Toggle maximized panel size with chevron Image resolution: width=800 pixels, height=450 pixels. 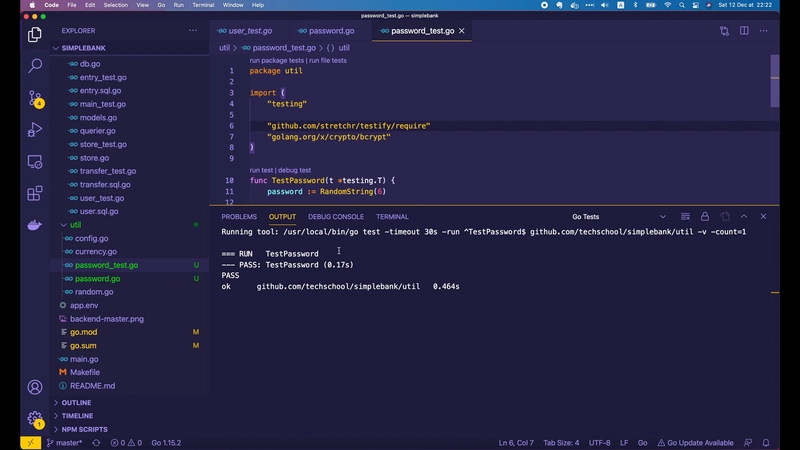tap(744, 216)
